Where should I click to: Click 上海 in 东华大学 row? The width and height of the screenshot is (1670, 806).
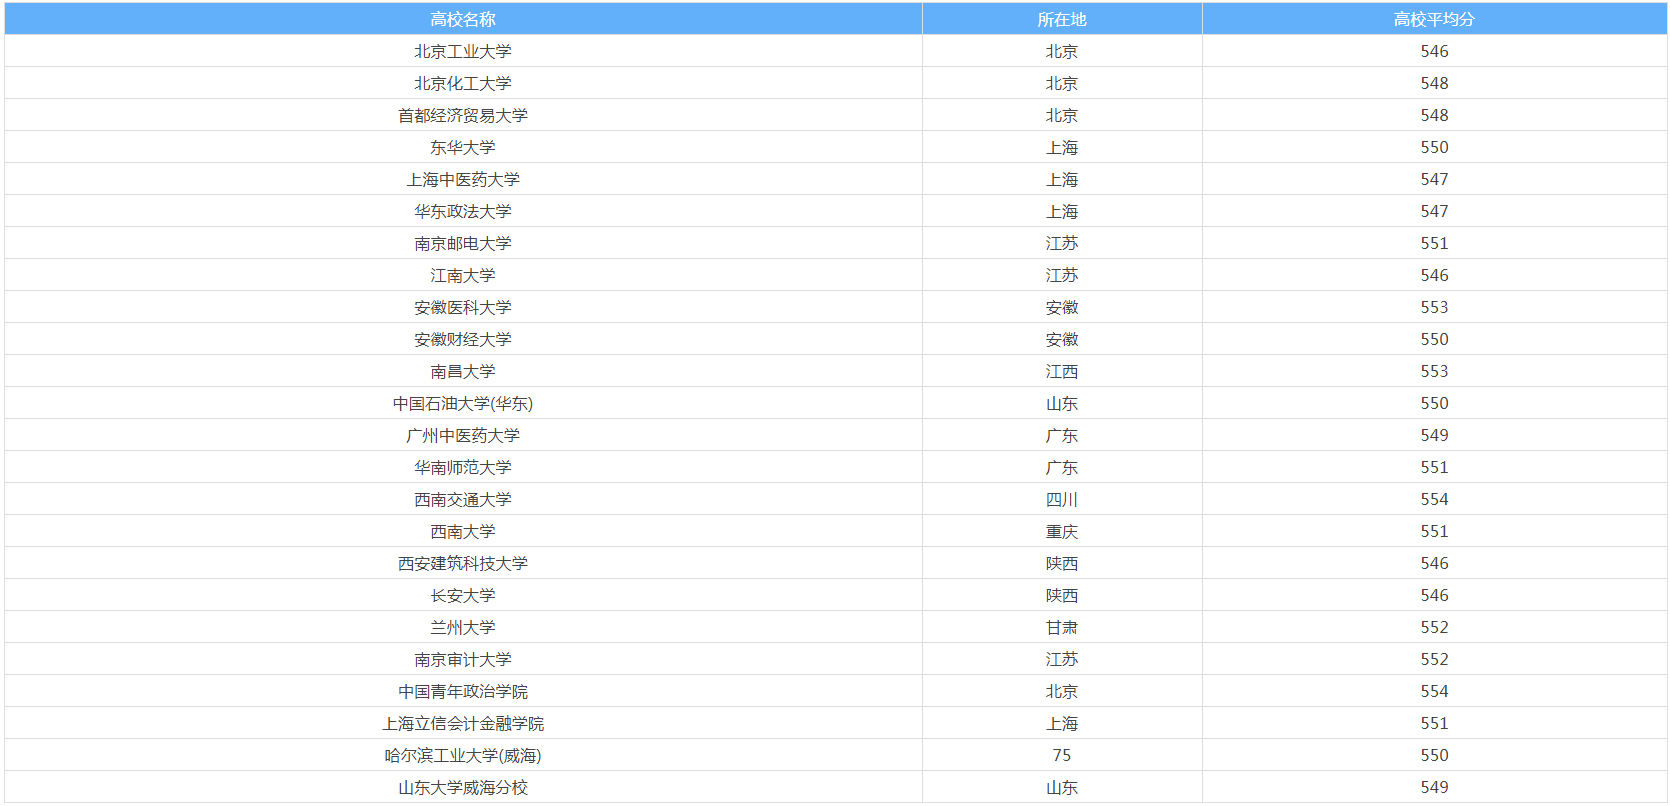pos(1062,147)
